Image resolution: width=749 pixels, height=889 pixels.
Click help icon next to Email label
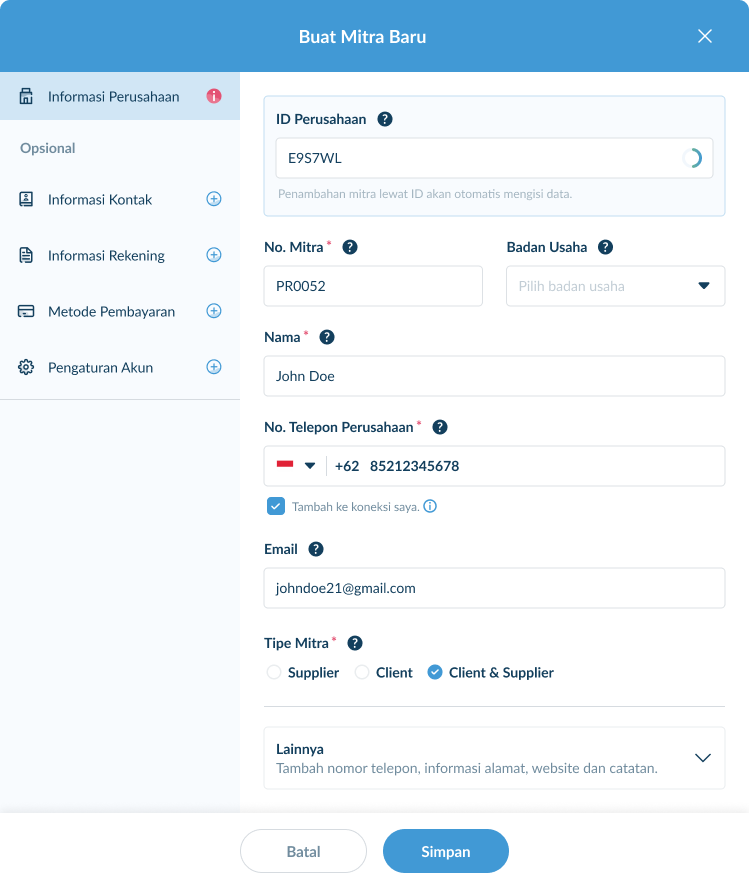316,549
